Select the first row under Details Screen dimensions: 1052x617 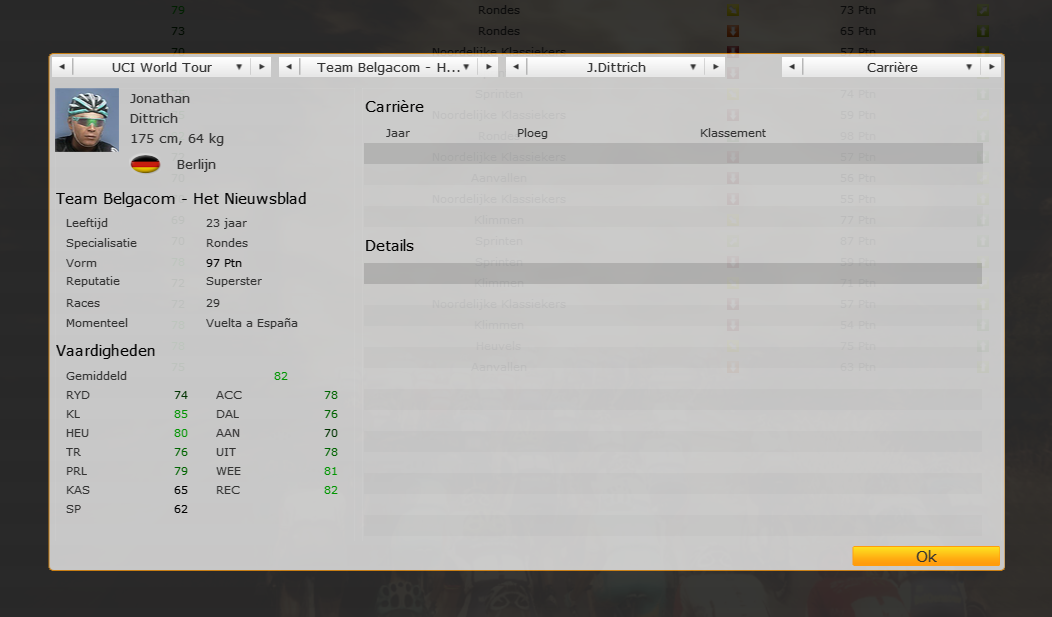672,273
